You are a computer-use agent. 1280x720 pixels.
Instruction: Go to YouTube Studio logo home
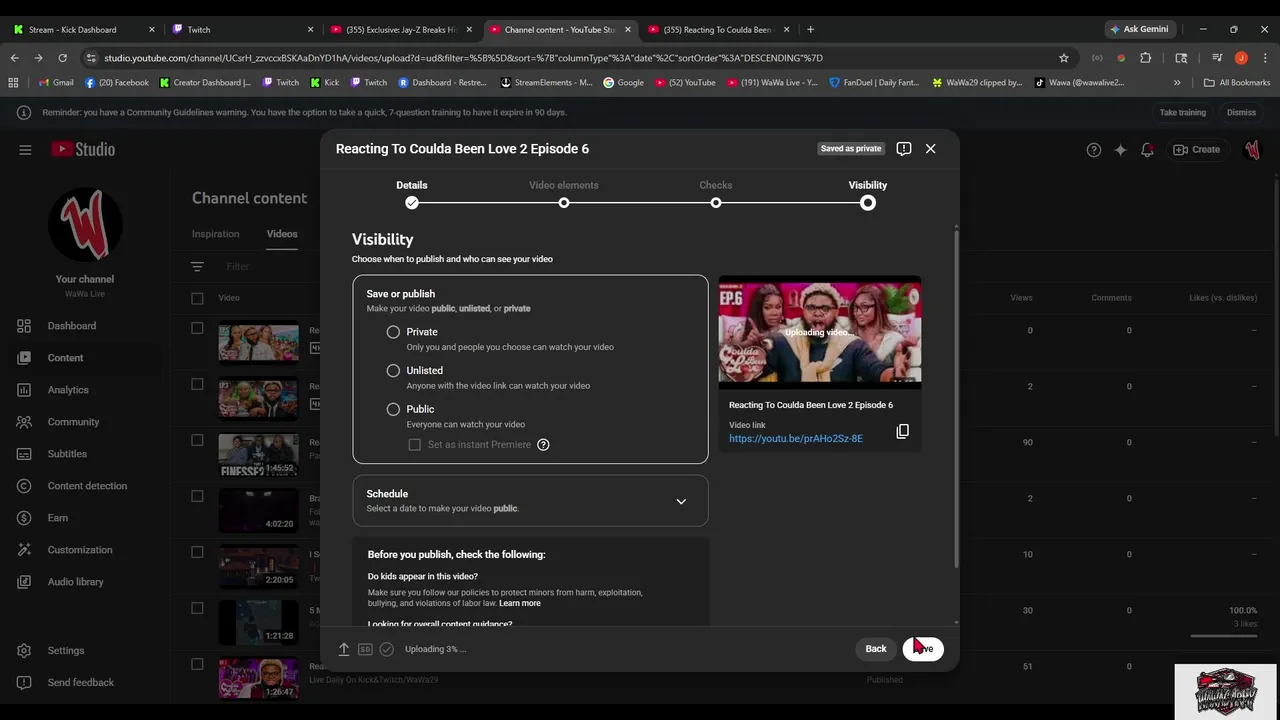pyautogui.click(x=84, y=149)
